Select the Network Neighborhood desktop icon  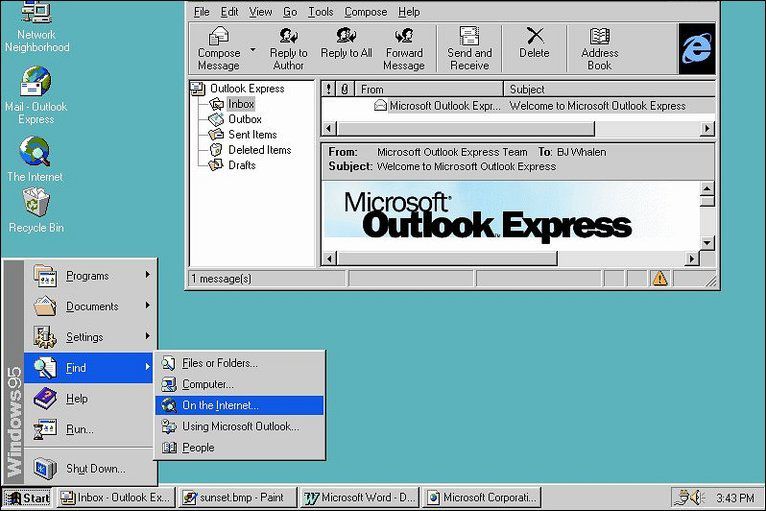point(37,26)
